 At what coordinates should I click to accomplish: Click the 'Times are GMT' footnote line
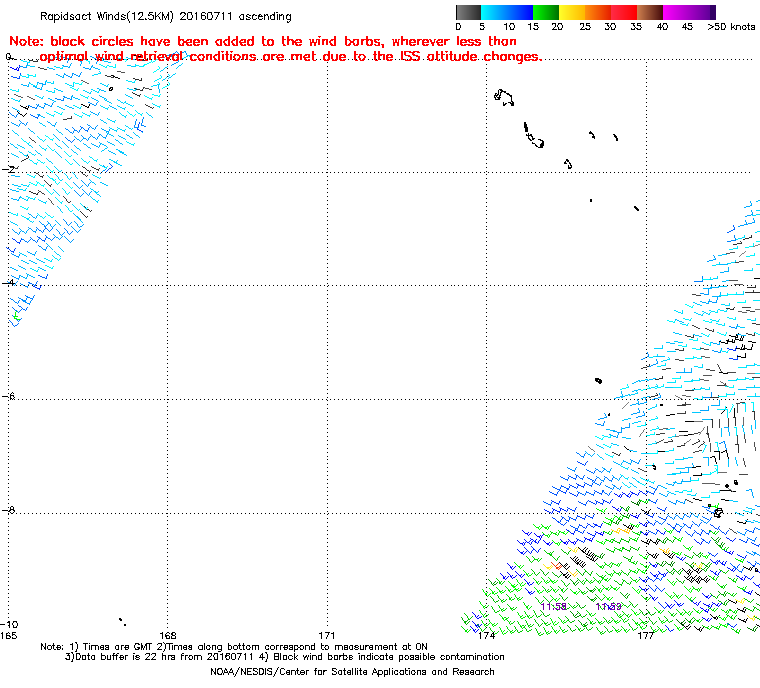click(x=234, y=647)
